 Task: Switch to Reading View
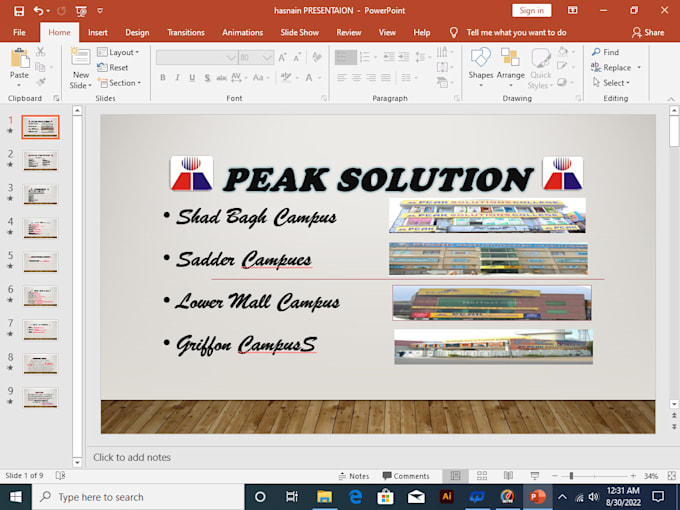click(x=508, y=476)
